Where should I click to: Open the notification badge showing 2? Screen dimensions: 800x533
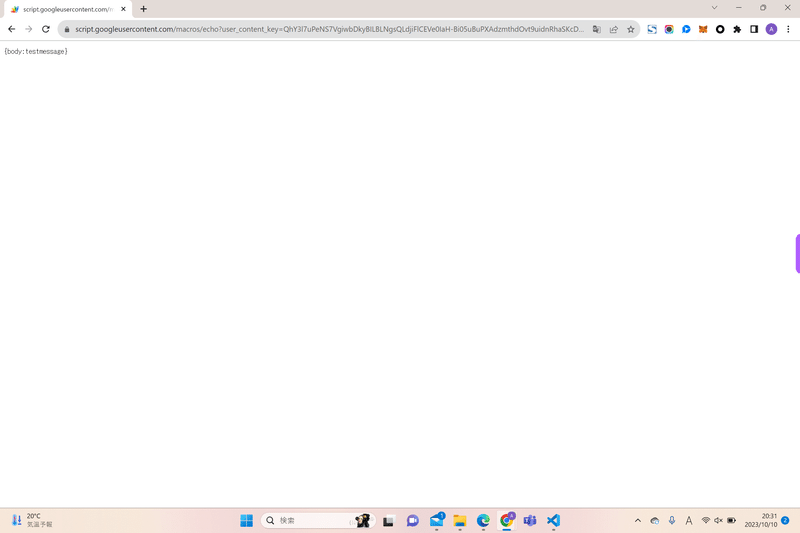785,520
